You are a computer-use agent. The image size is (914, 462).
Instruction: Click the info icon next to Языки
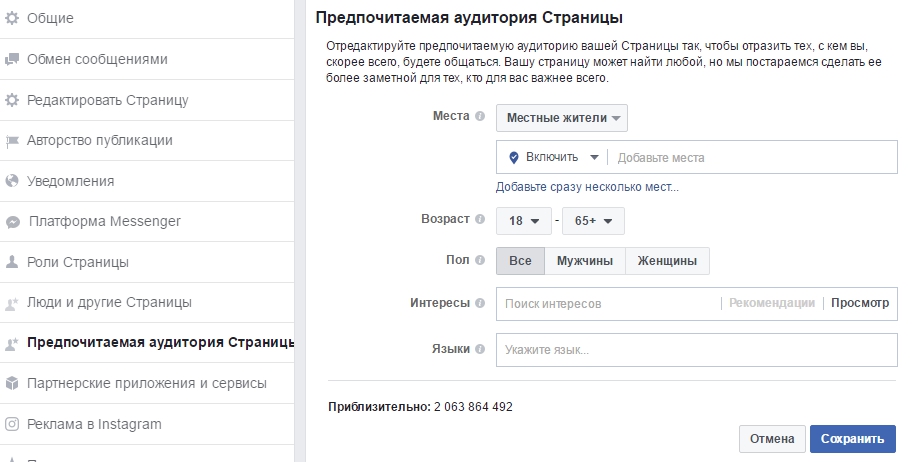pos(480,349)
